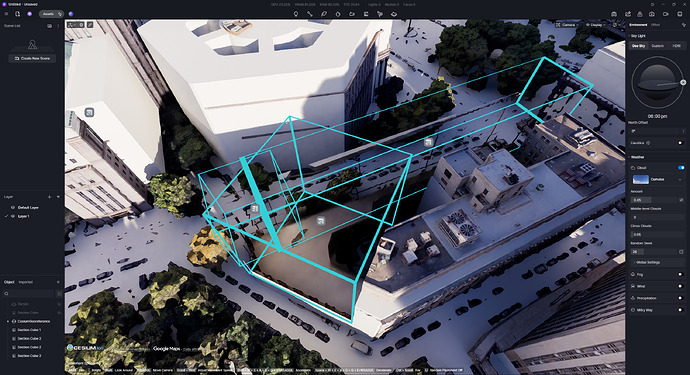
Task: Collapse the Weather section
Action: pos(629,157)
